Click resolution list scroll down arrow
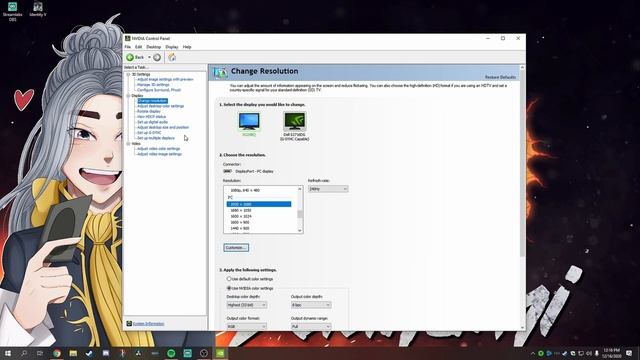Image resolution: width=640 pixels, height=360 pixels. point(300,231)
